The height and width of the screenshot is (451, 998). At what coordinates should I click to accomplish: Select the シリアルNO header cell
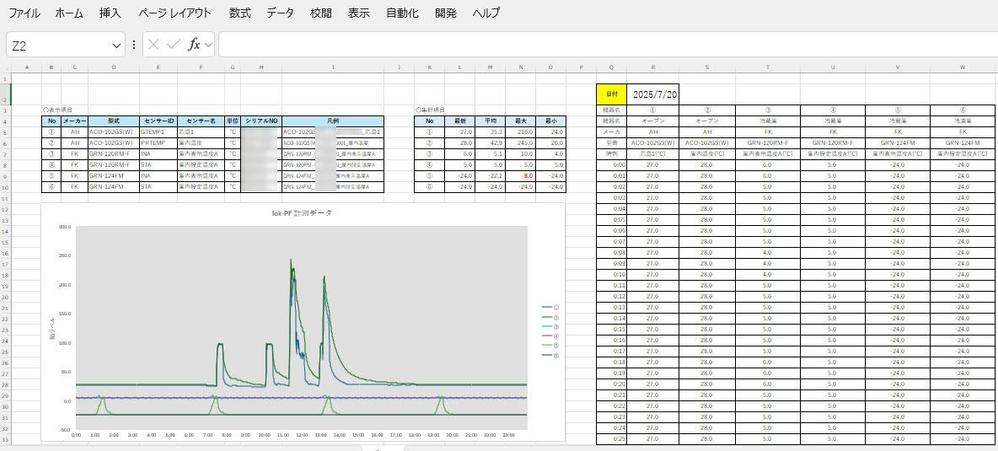pos(262,121)
